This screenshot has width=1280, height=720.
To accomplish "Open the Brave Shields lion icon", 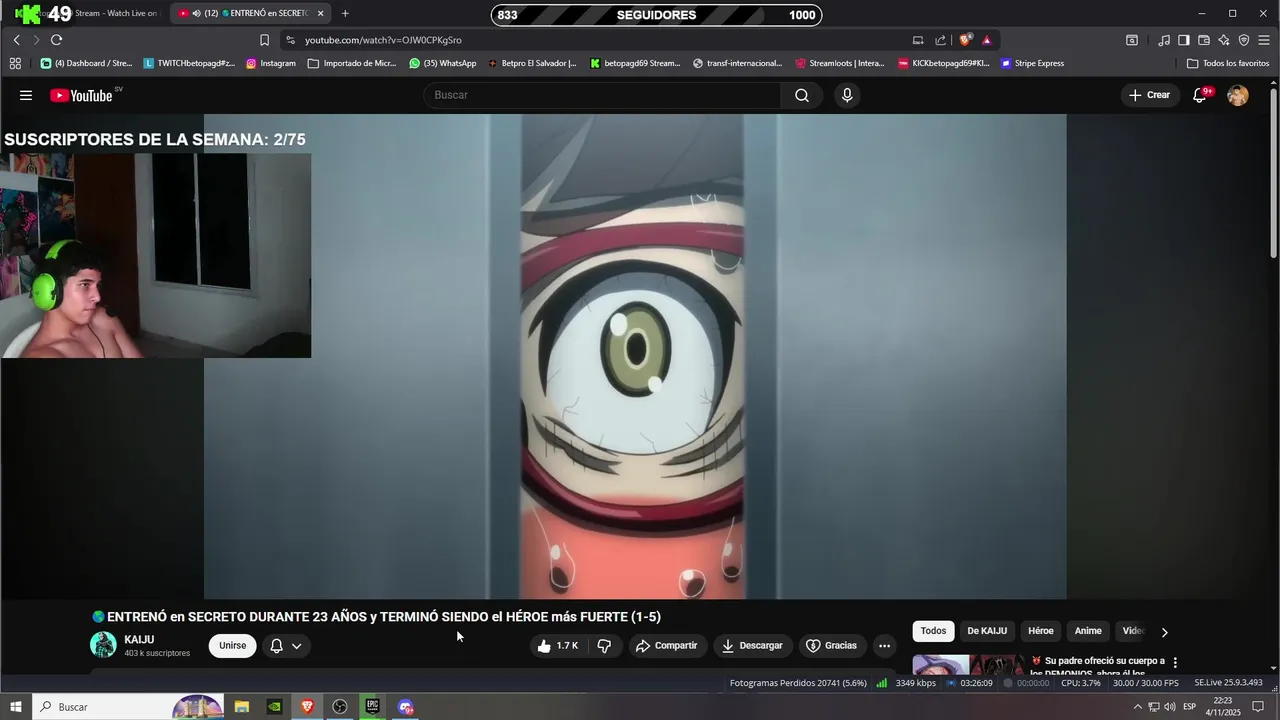I will [x=965, y=40].
